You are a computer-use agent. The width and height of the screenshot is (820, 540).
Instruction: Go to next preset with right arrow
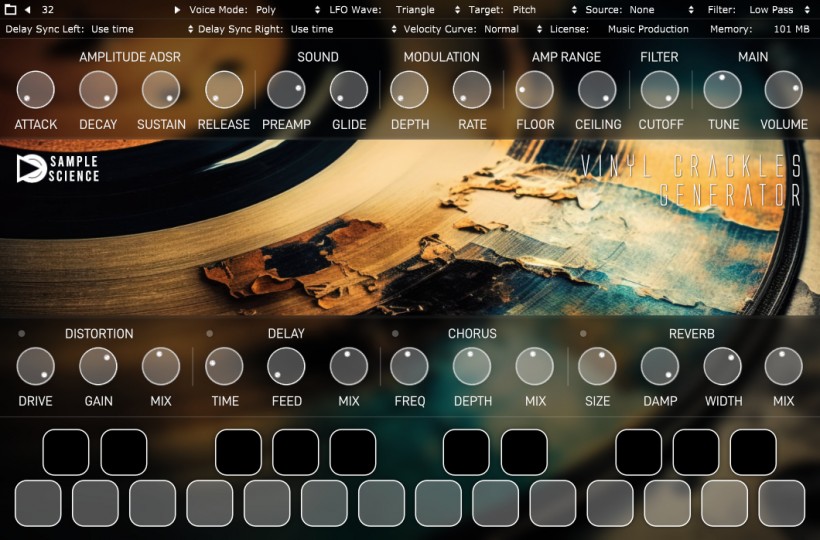point(178,10)
